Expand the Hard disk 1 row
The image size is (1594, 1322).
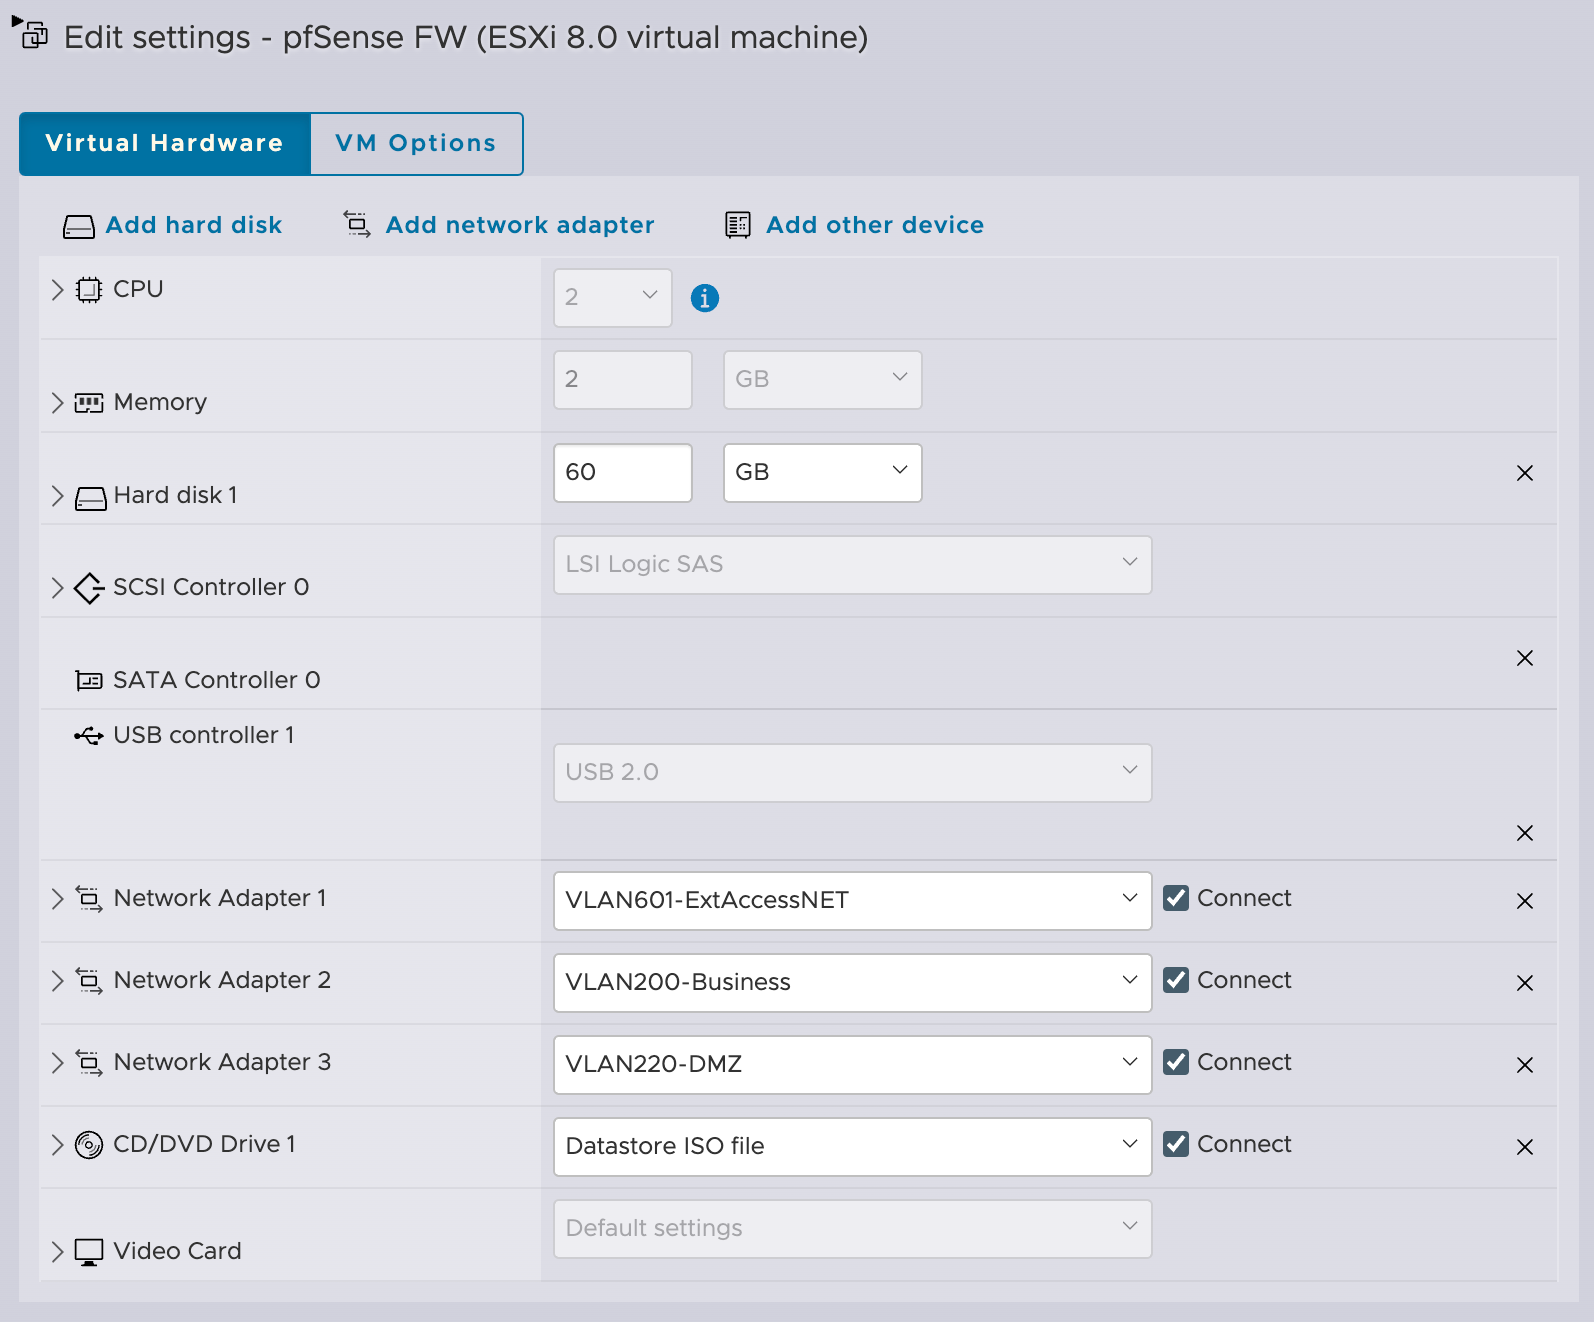click(x=57, y=496)
